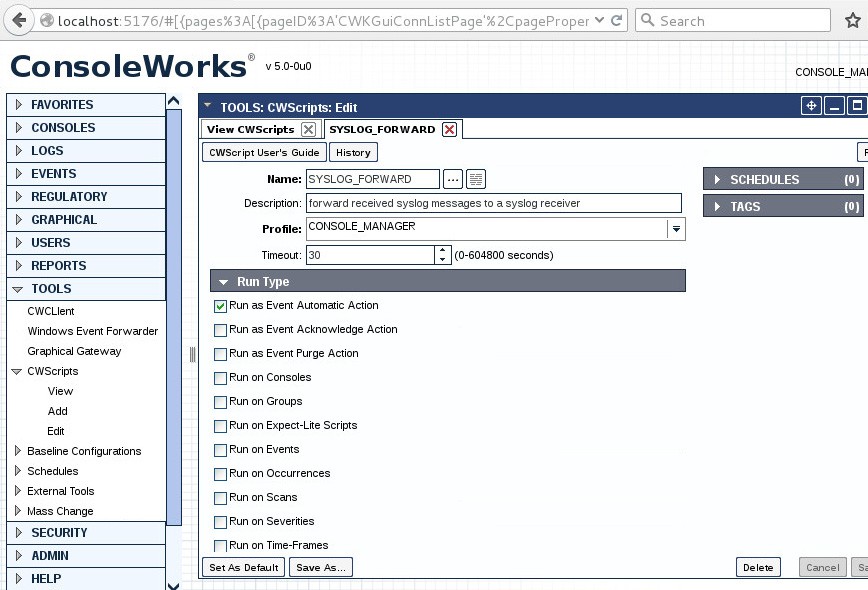The height and width of the screenshot is (590, 868).
Task: Bookmark page with star icon
Action: (852, 21)
